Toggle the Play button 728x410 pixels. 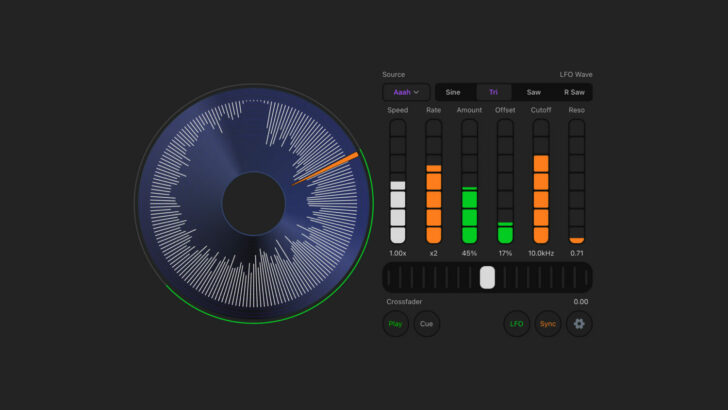coord(395,324)
